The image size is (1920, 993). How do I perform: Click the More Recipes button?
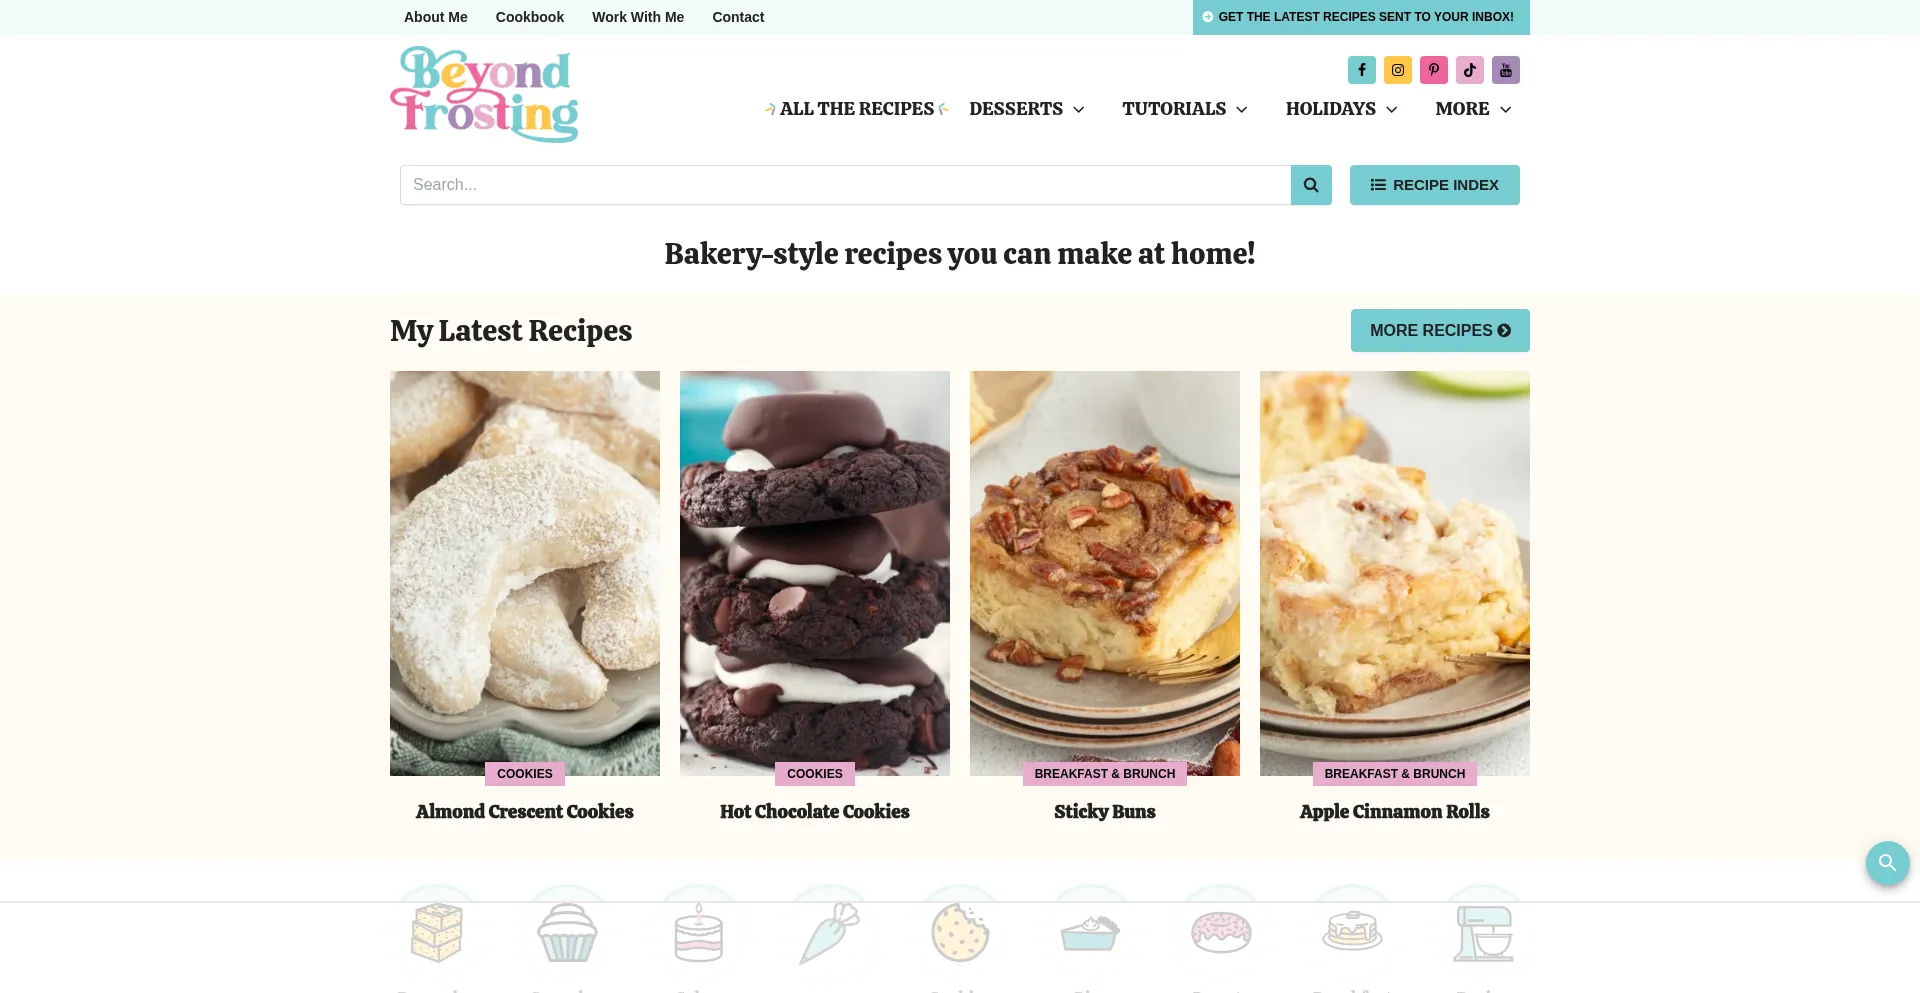(1440, 330)
